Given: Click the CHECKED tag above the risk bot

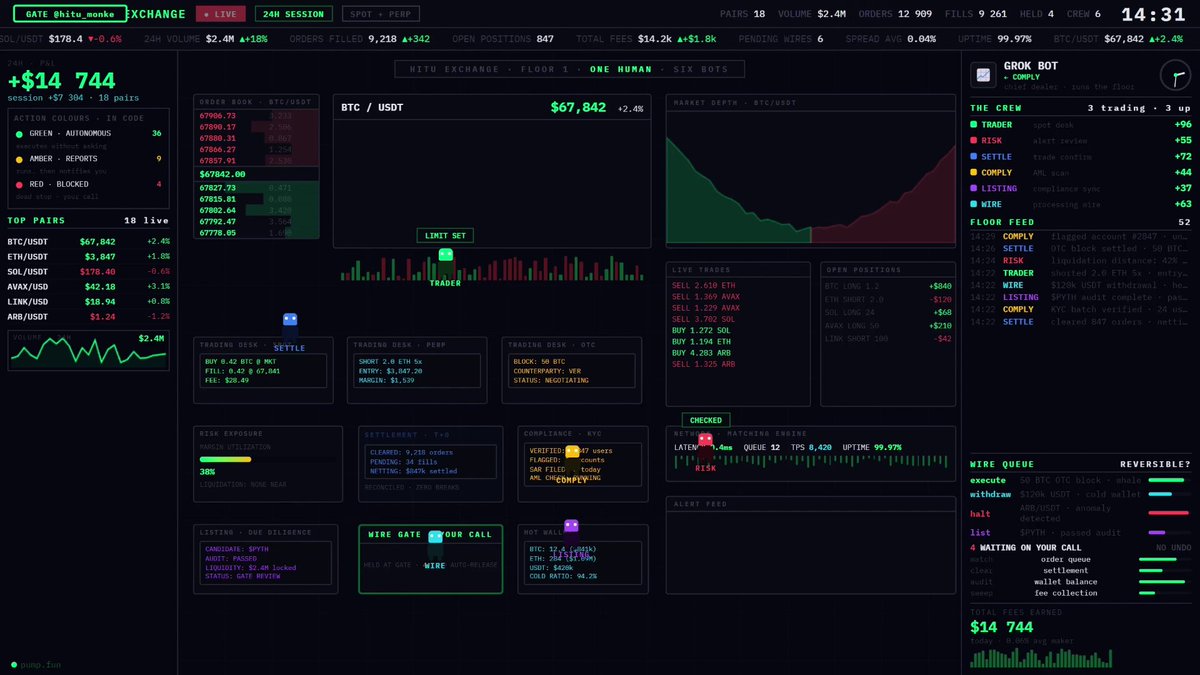Looking at the screenshot, I should (706, 420).
